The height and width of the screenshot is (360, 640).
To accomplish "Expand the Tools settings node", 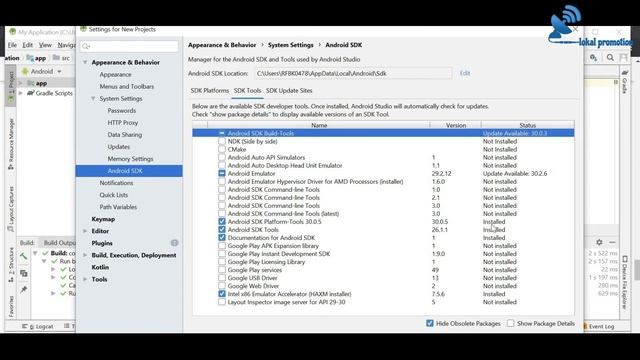I will click(x=85, y=279).
